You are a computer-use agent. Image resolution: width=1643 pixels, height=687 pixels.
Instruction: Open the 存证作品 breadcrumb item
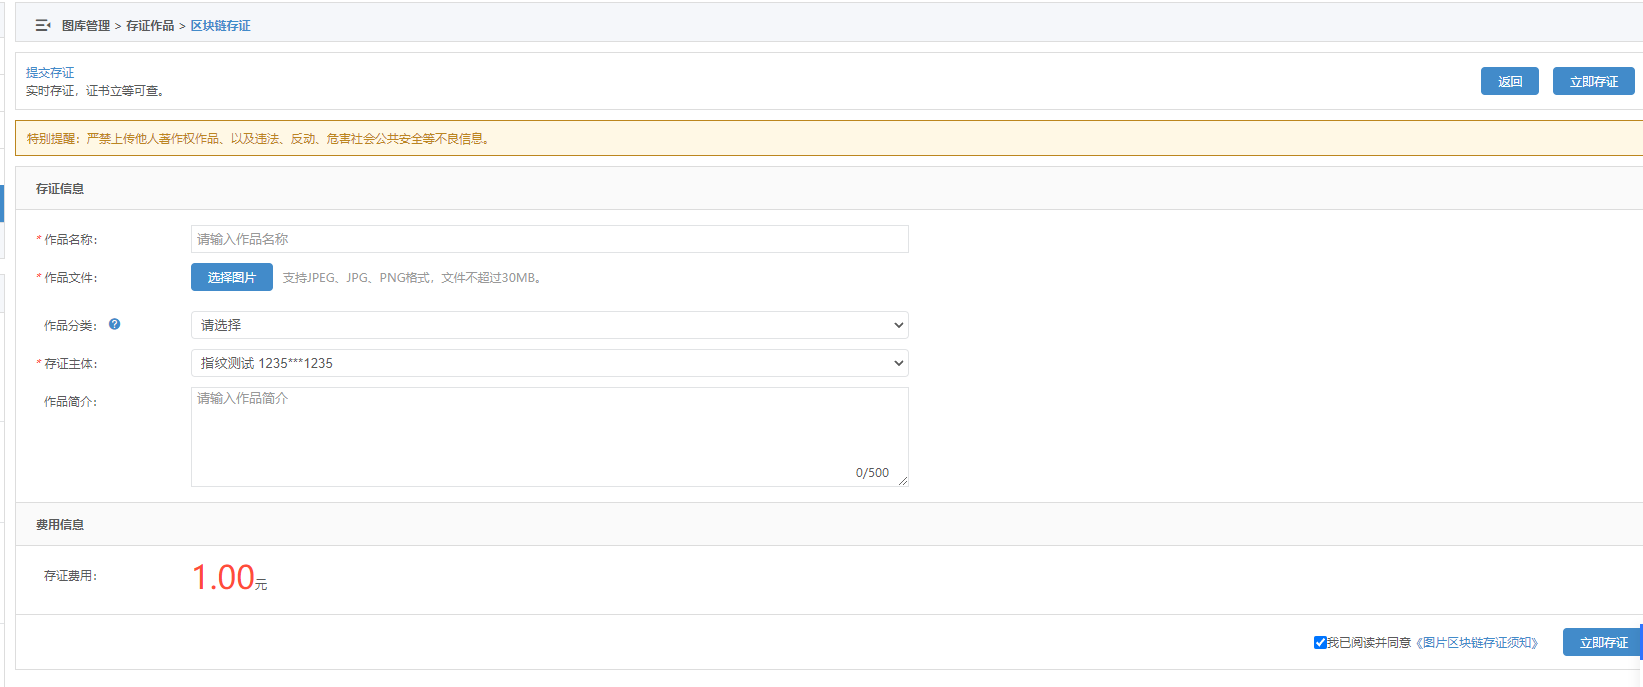pyautogui.click(x=150, y=26)
